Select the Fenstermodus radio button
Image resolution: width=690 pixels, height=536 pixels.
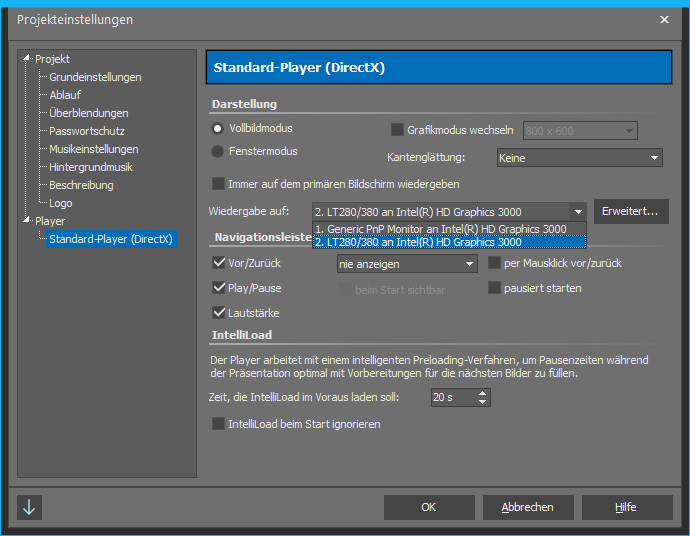tap(218, 151)
